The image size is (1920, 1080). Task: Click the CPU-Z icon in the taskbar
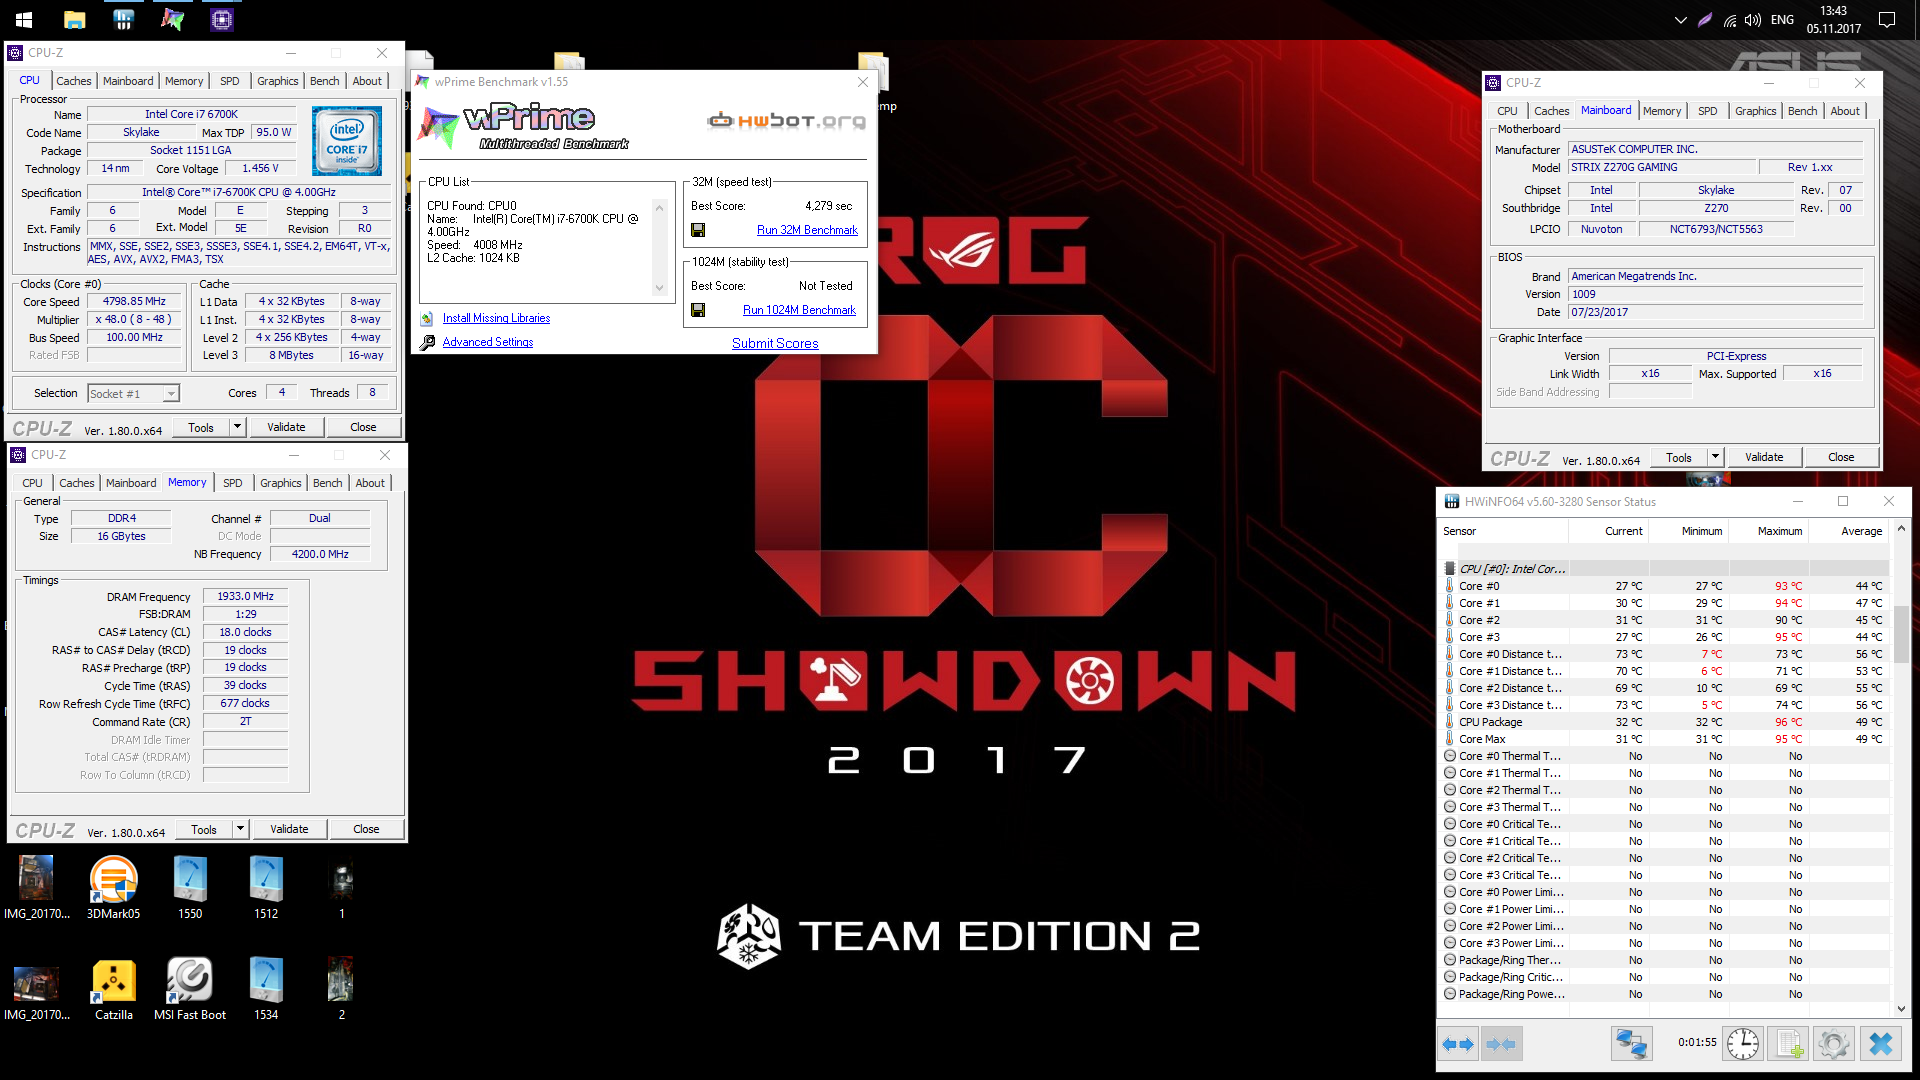(x=222, y=19)
